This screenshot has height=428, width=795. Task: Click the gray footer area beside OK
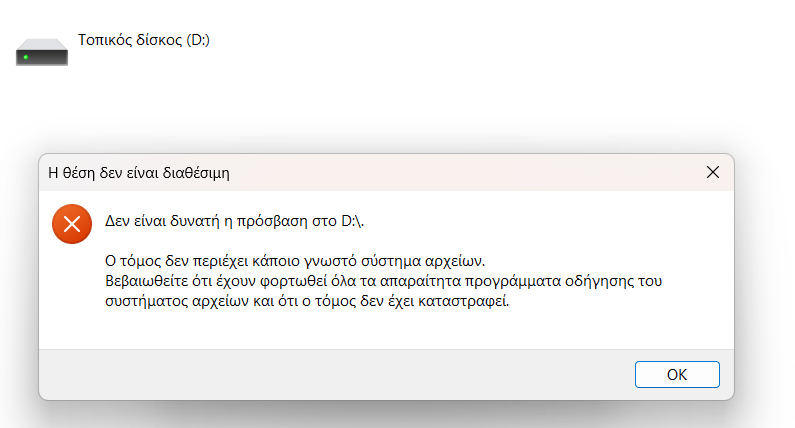click(335, 374)
